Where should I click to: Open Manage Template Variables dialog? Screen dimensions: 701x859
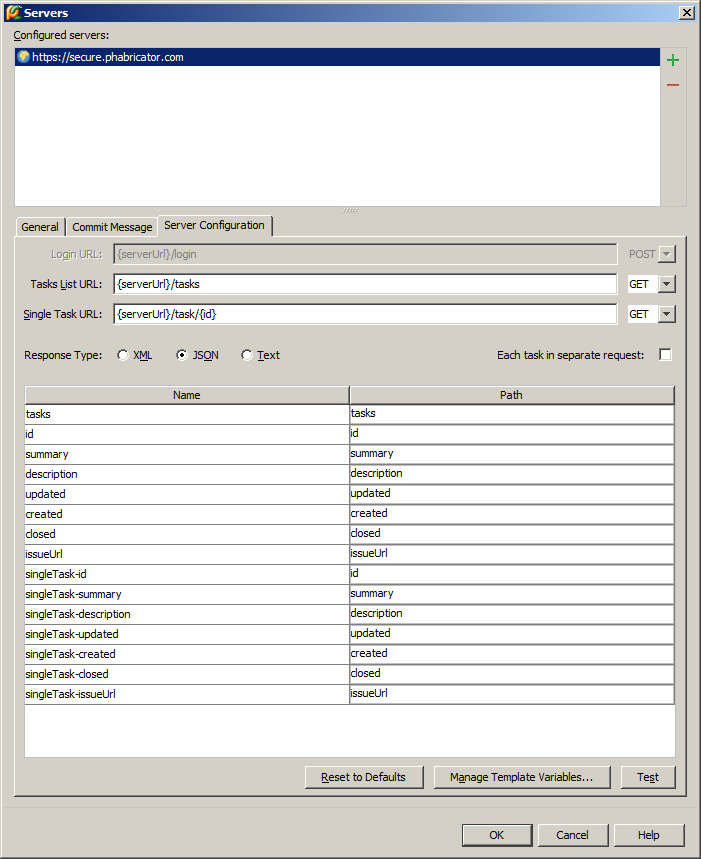coord(521,777)
